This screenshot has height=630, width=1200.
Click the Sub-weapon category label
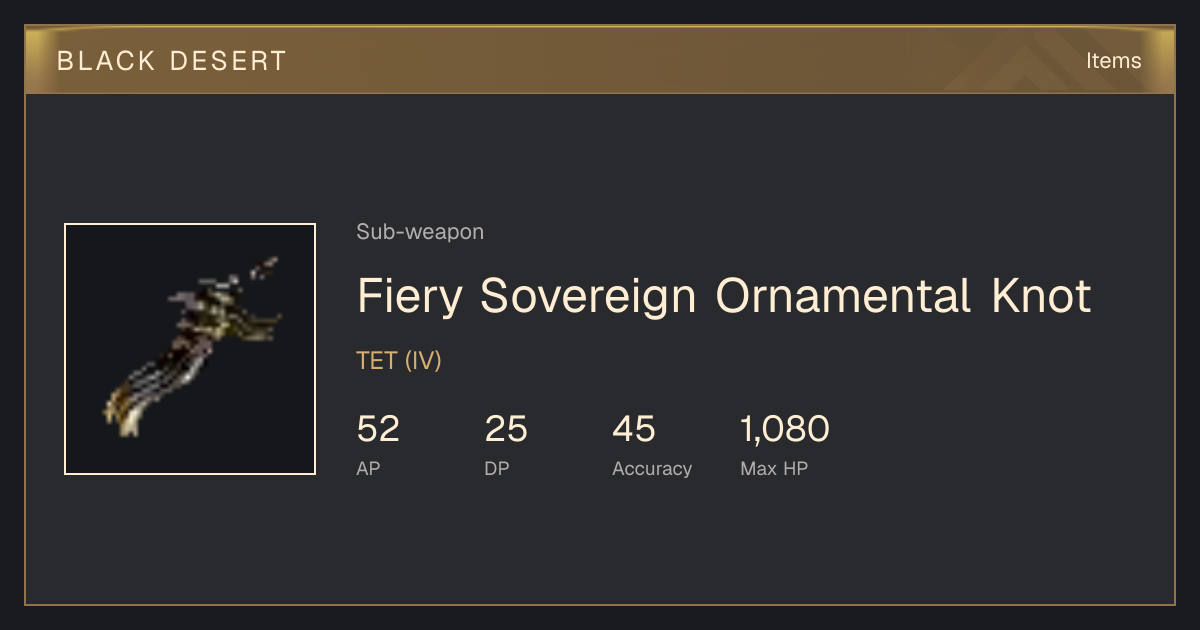[420, 232]
